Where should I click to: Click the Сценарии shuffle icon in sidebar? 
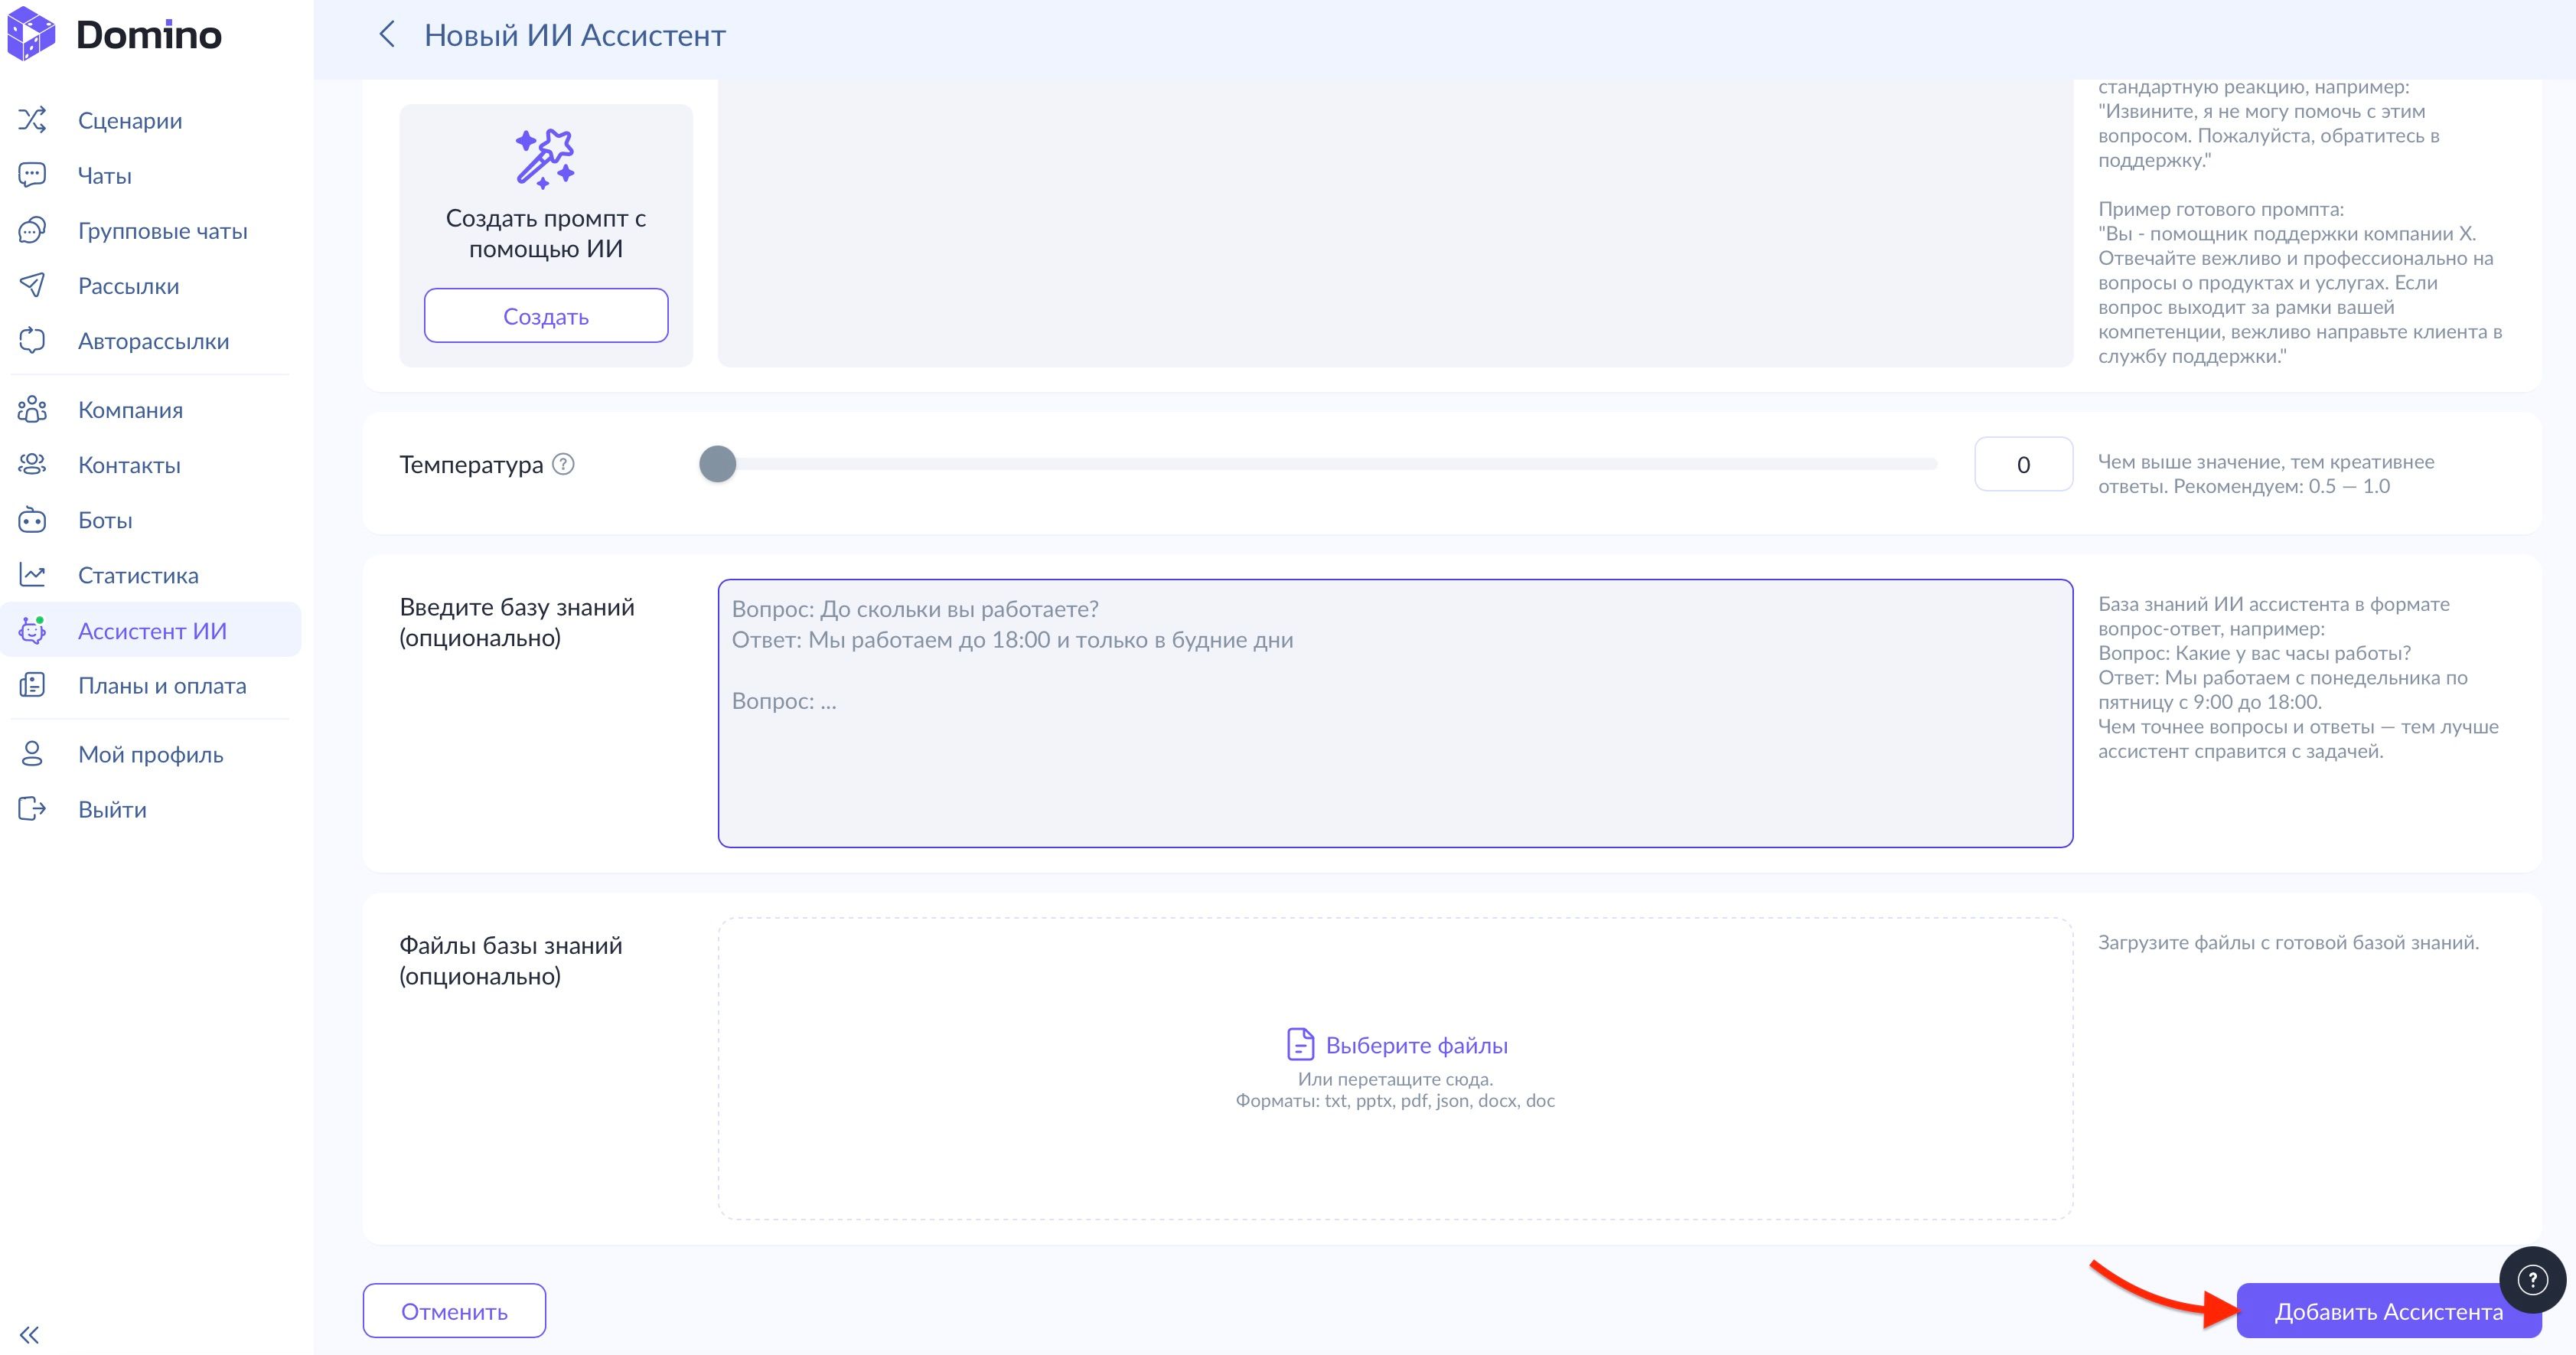[x=32, y=120]
